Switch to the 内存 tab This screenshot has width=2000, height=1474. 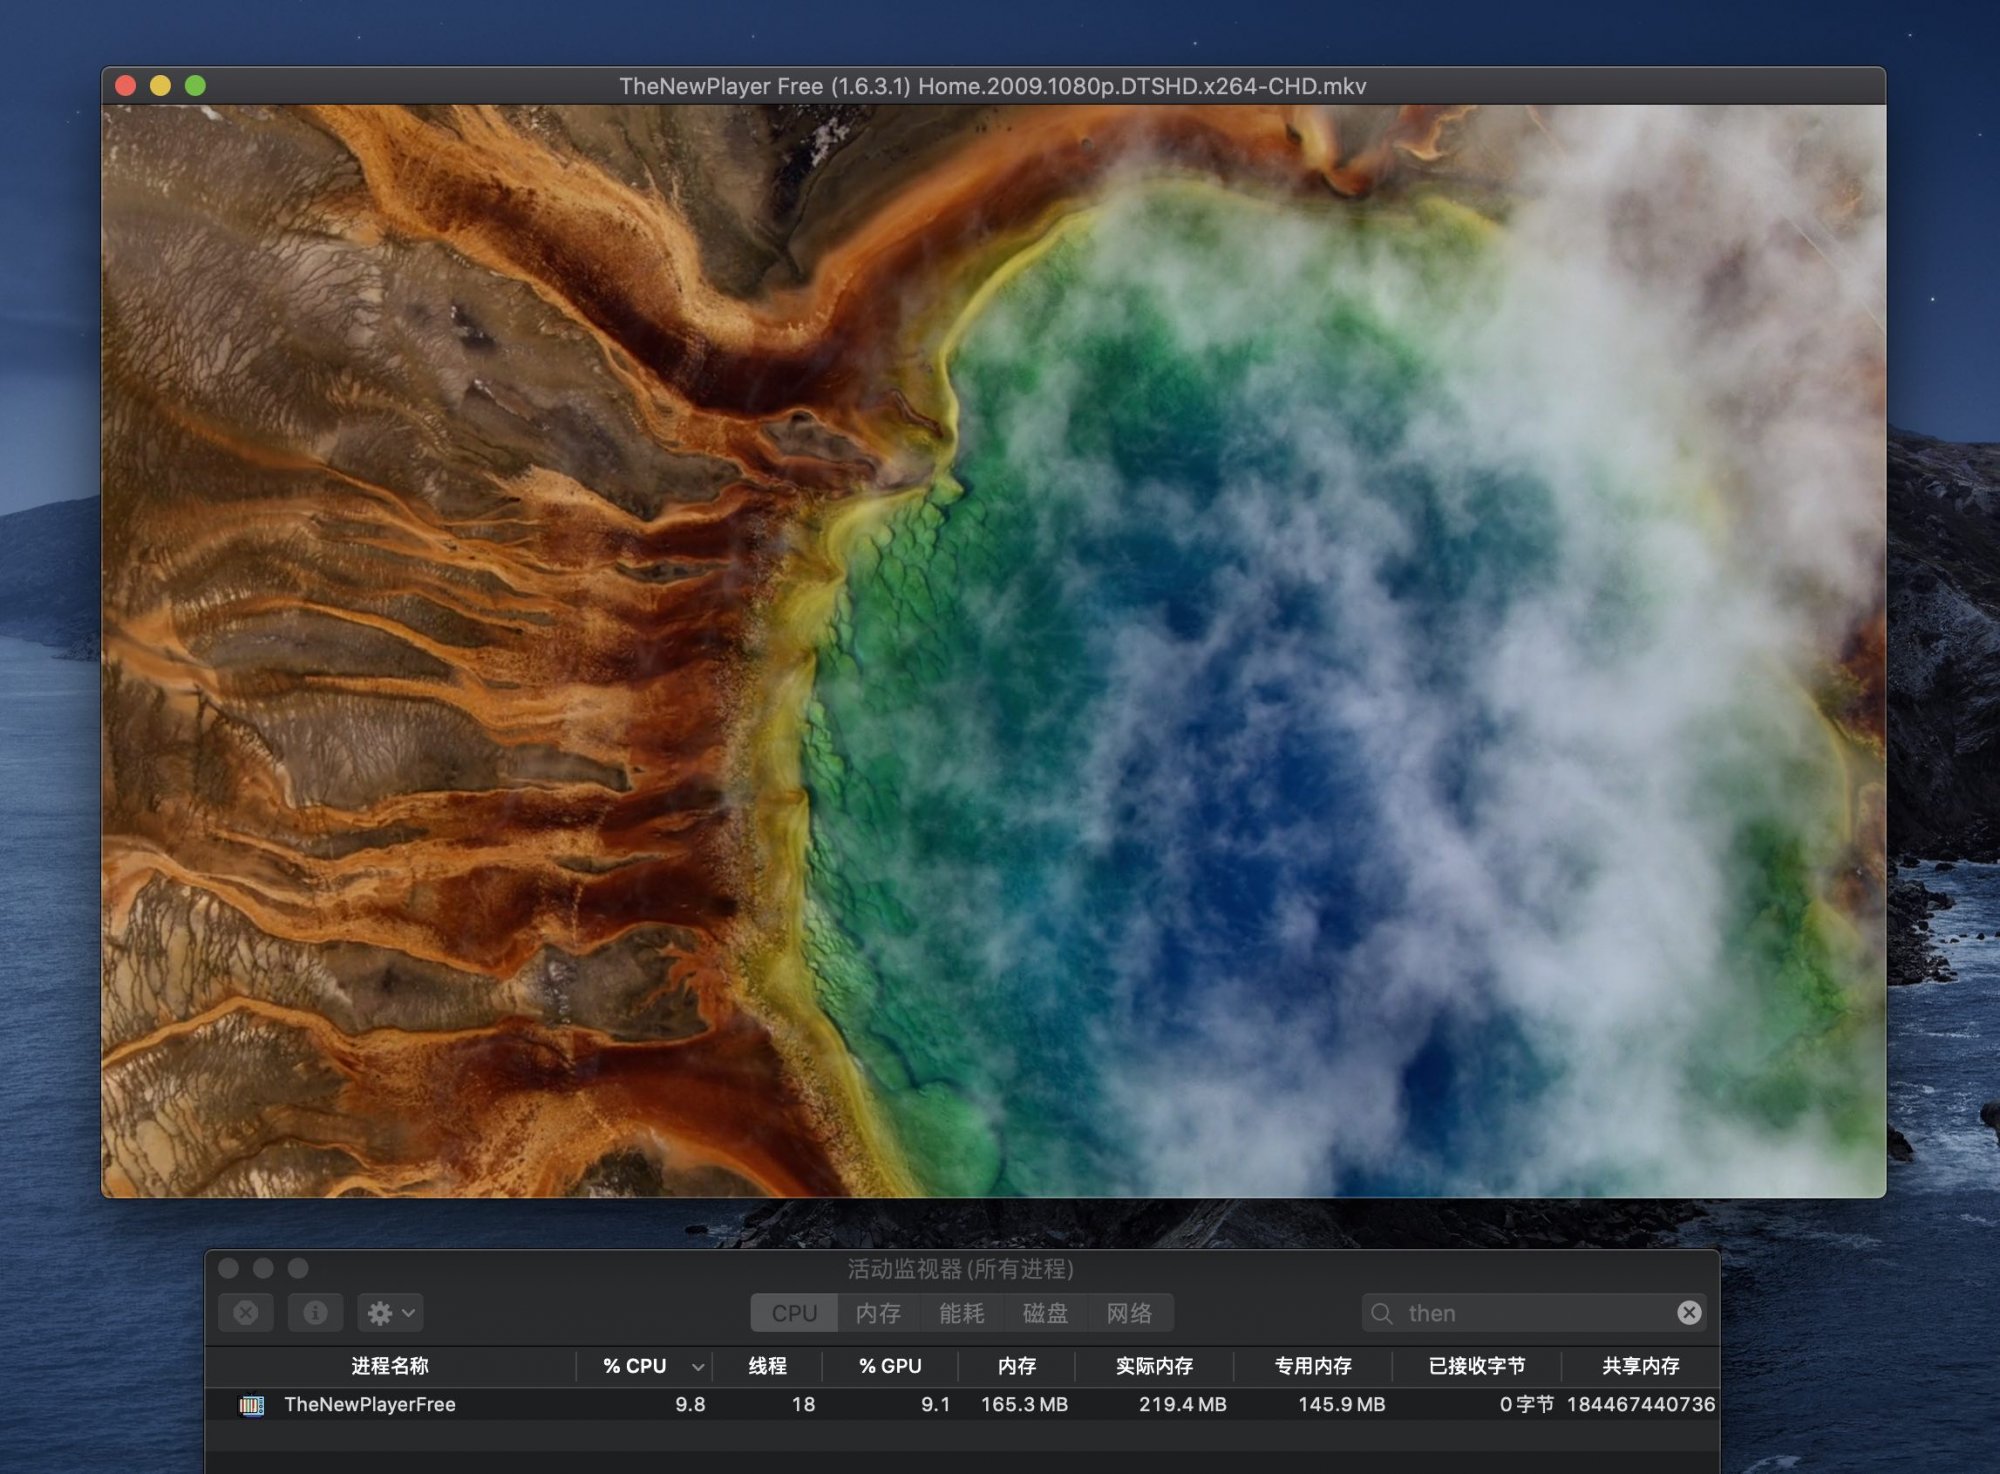(x=878, y=1313)
